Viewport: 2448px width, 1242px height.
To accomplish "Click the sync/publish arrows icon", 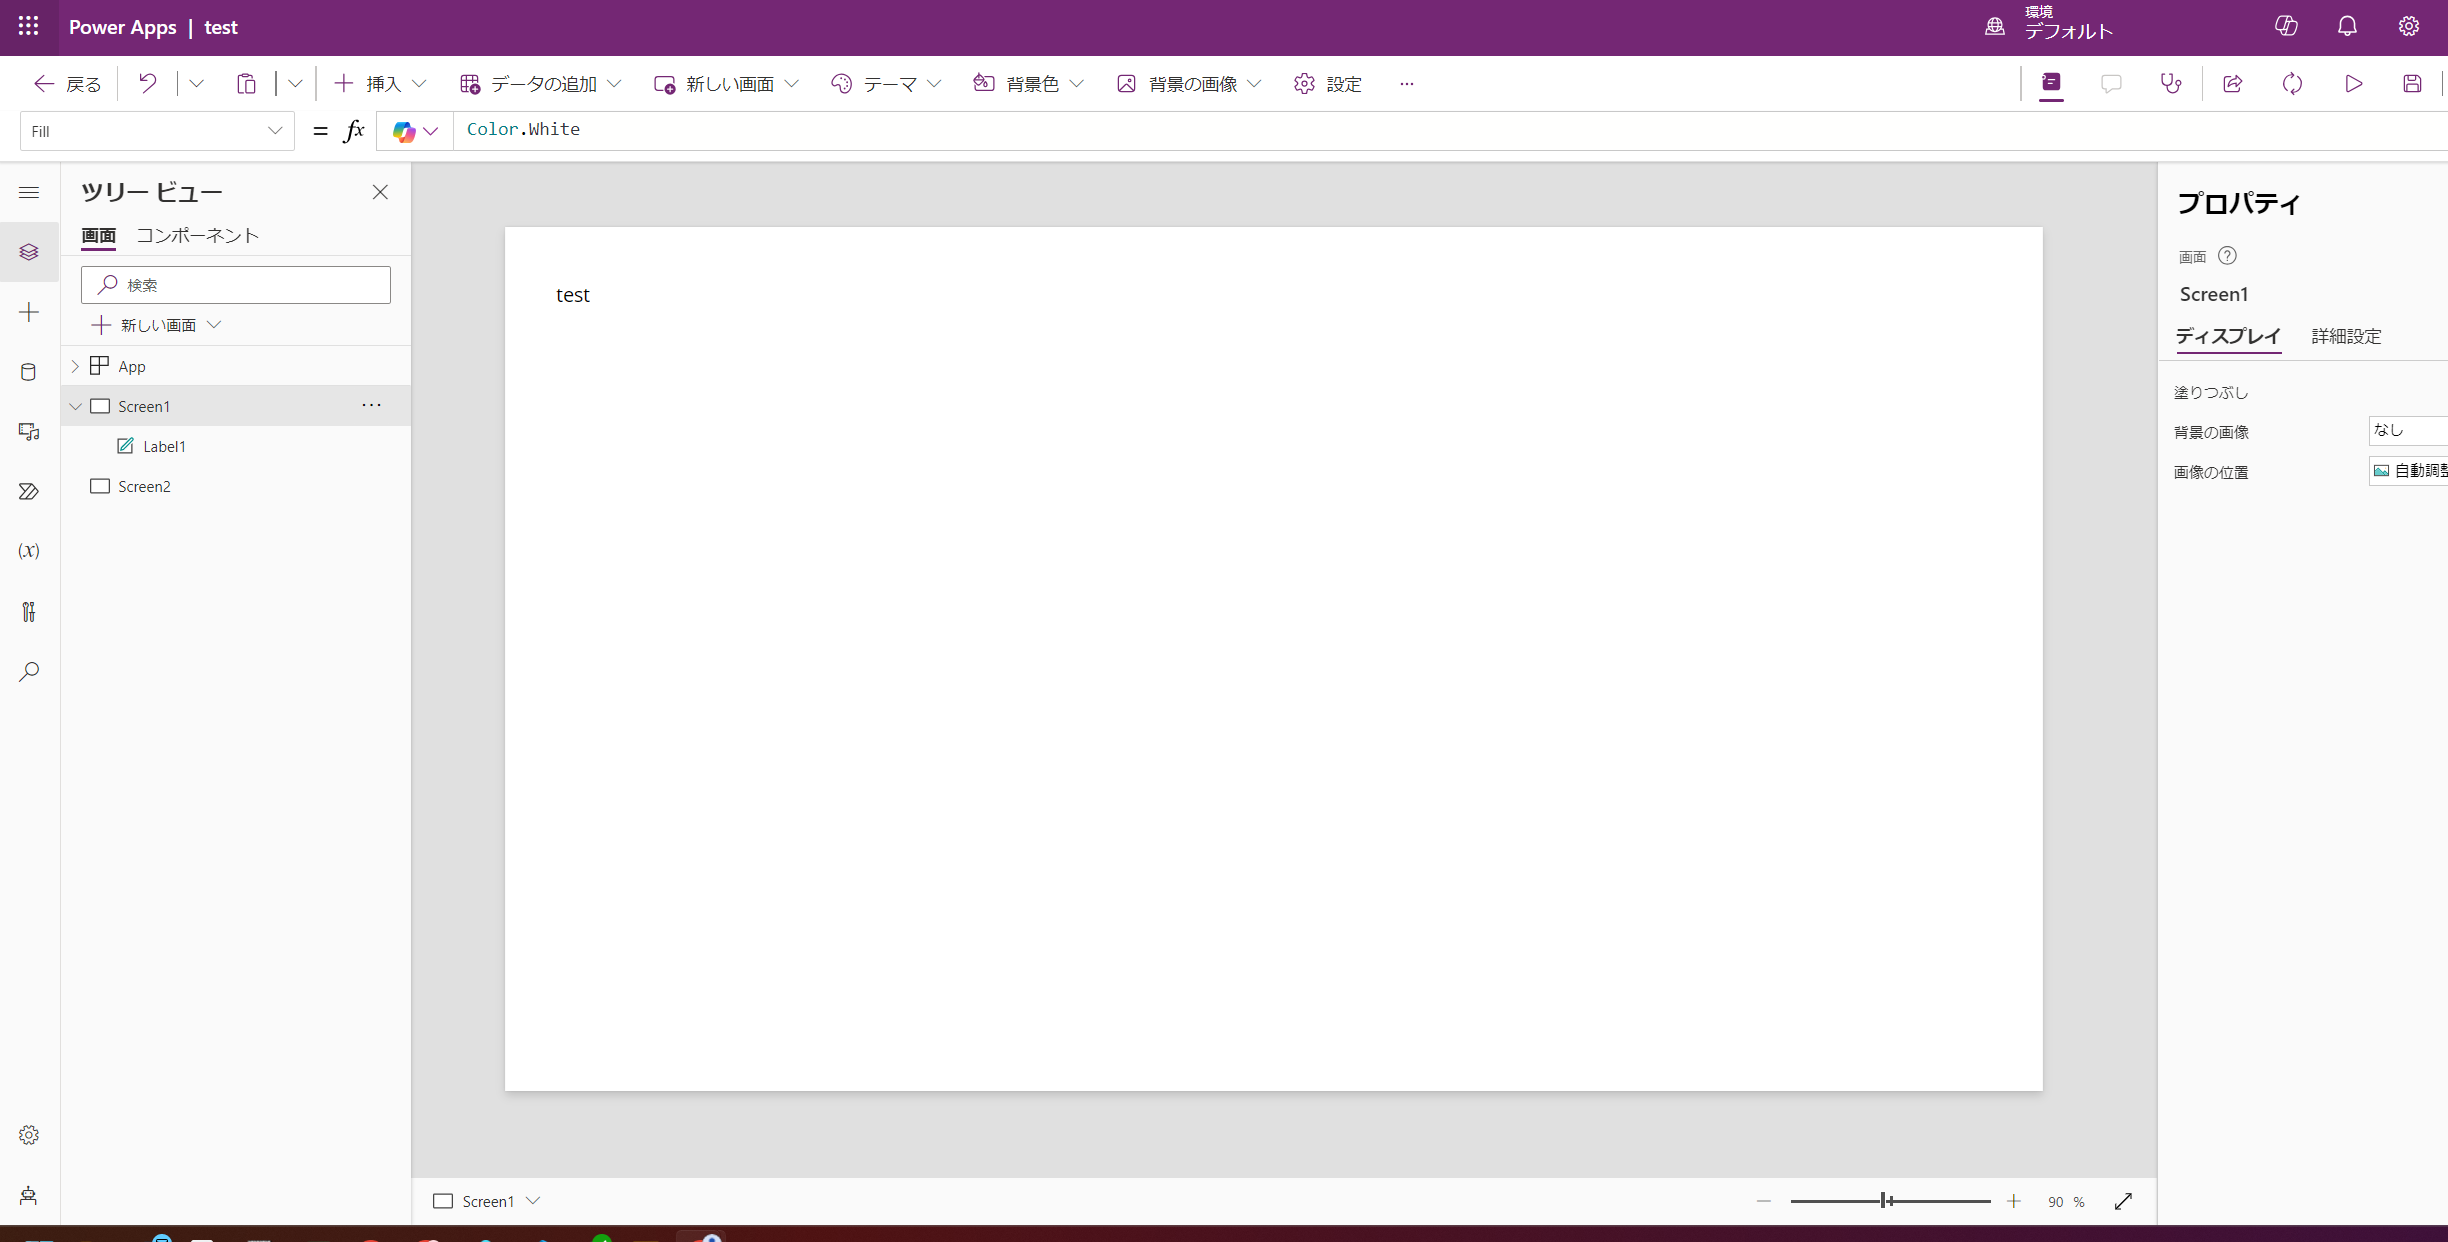I will (x=2292, y=84).
